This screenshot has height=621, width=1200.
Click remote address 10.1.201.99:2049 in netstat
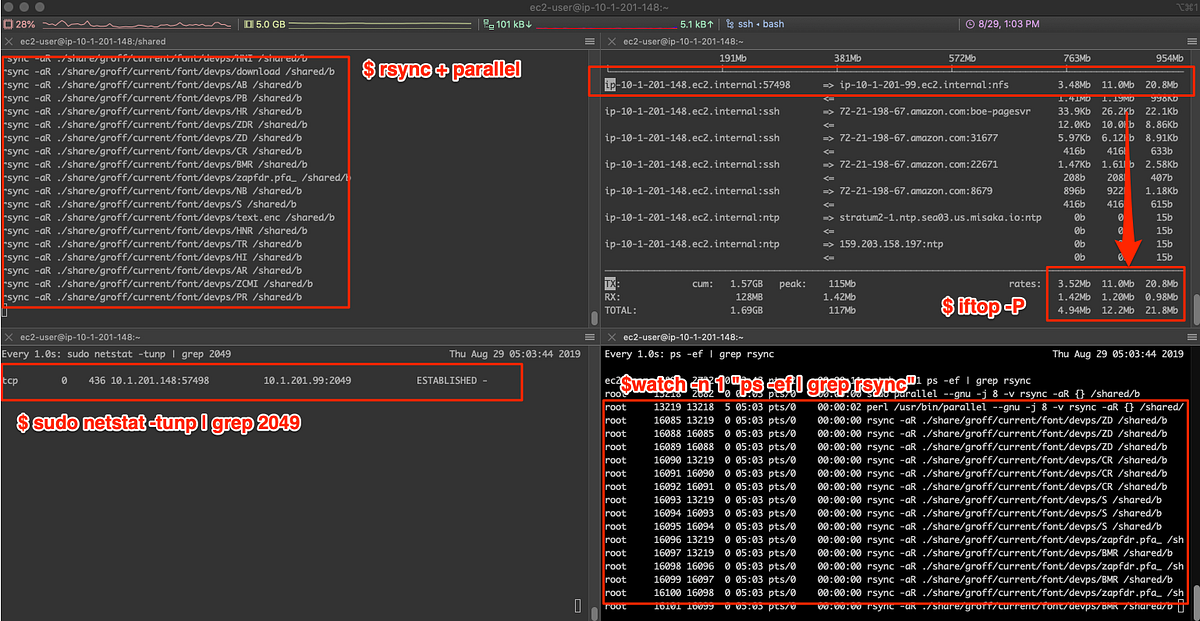coord(308,382)
